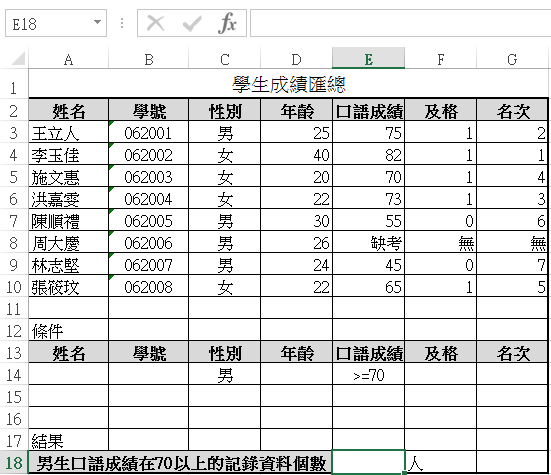Select column D header
The height and width of the screenshot is (475, 551).
tap(297, 58)
